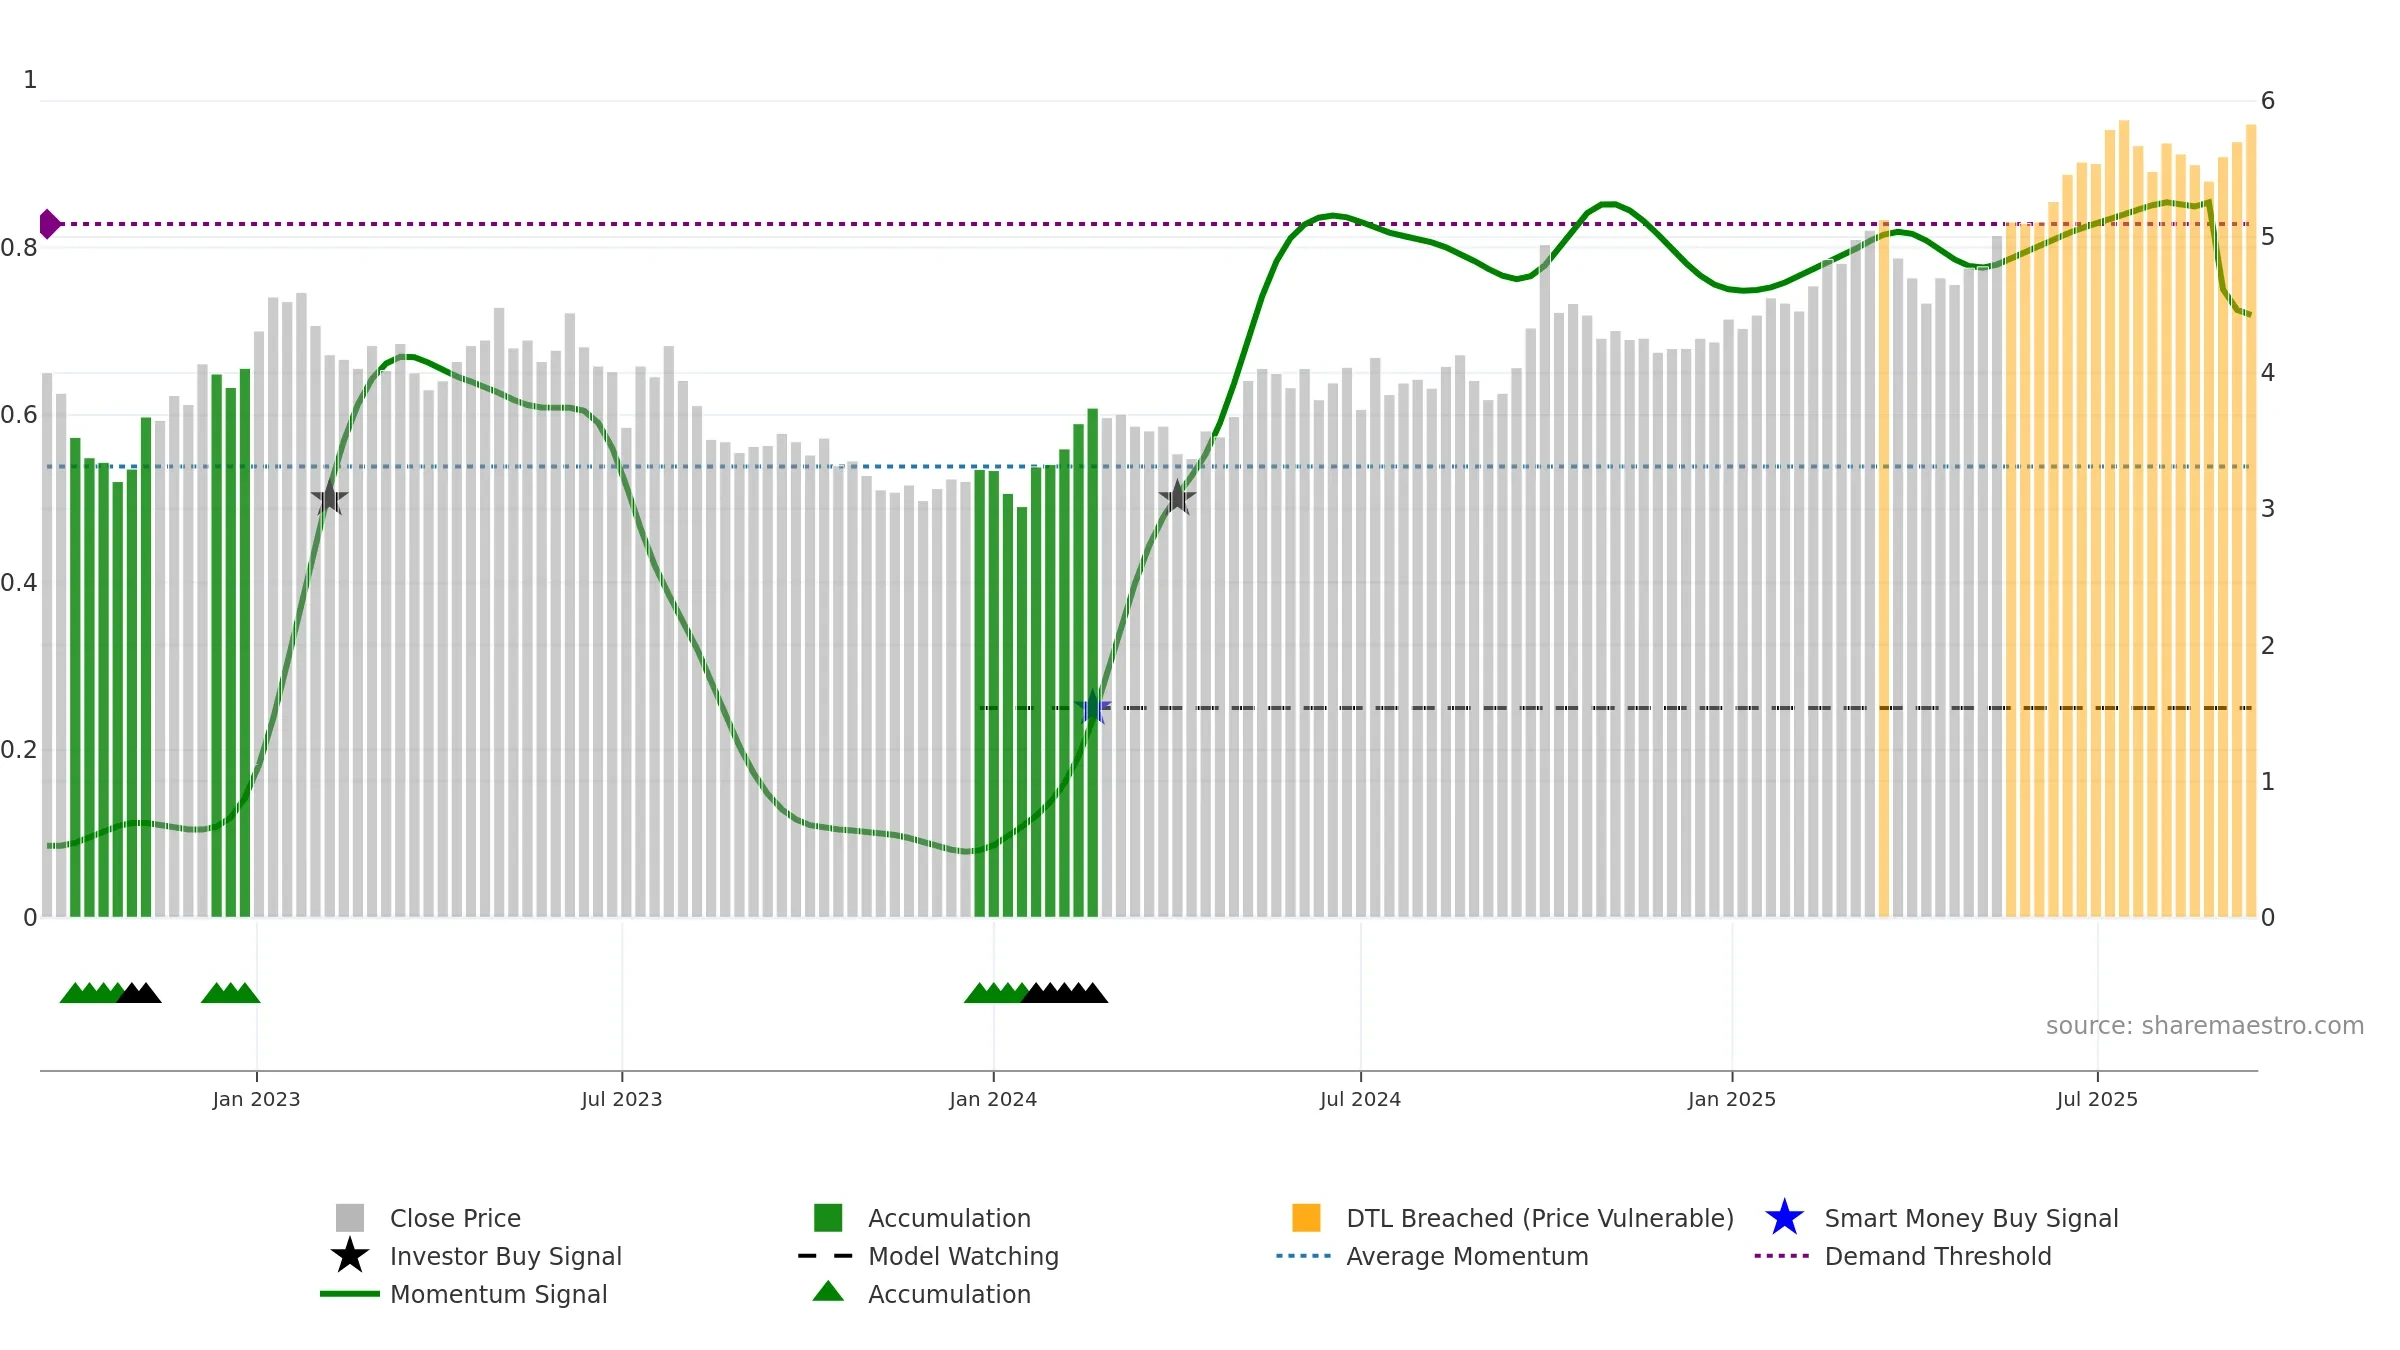Click the purple diamond marker on Demand Threshold line
This screenshot has height=1350, width=2400.
[x=49, y=224]
